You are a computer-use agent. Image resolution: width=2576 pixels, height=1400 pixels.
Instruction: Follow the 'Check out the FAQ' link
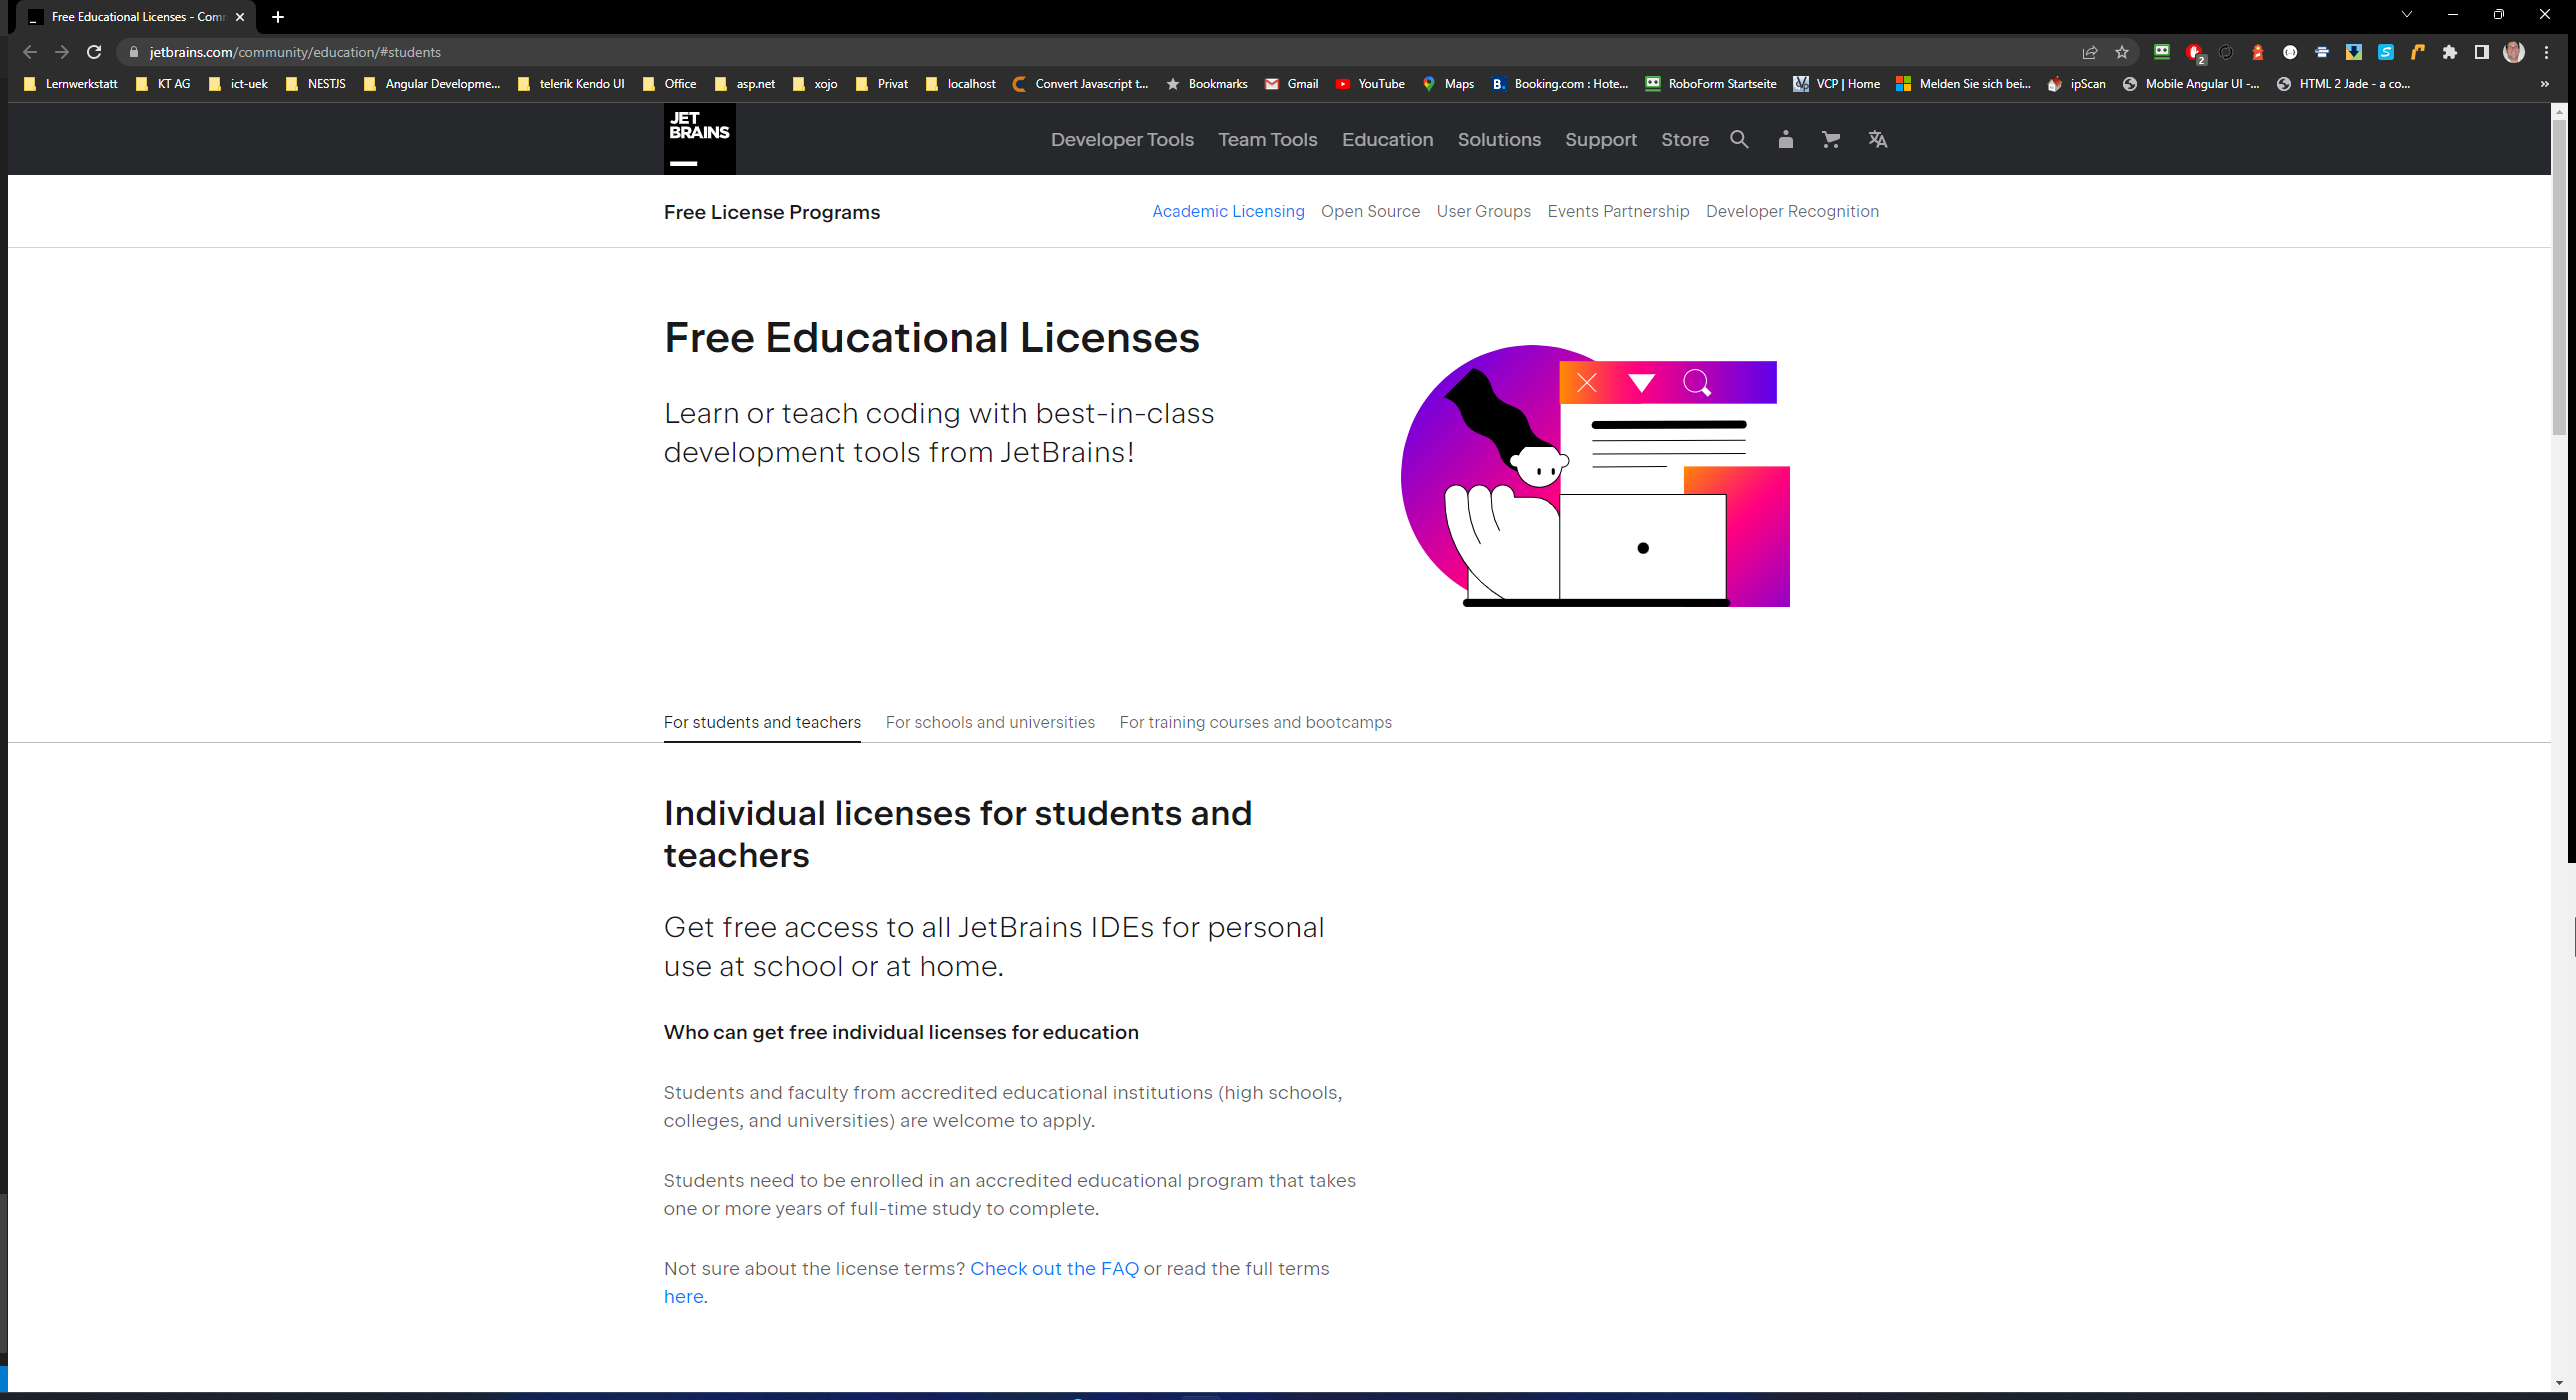pos(1054,1268)
